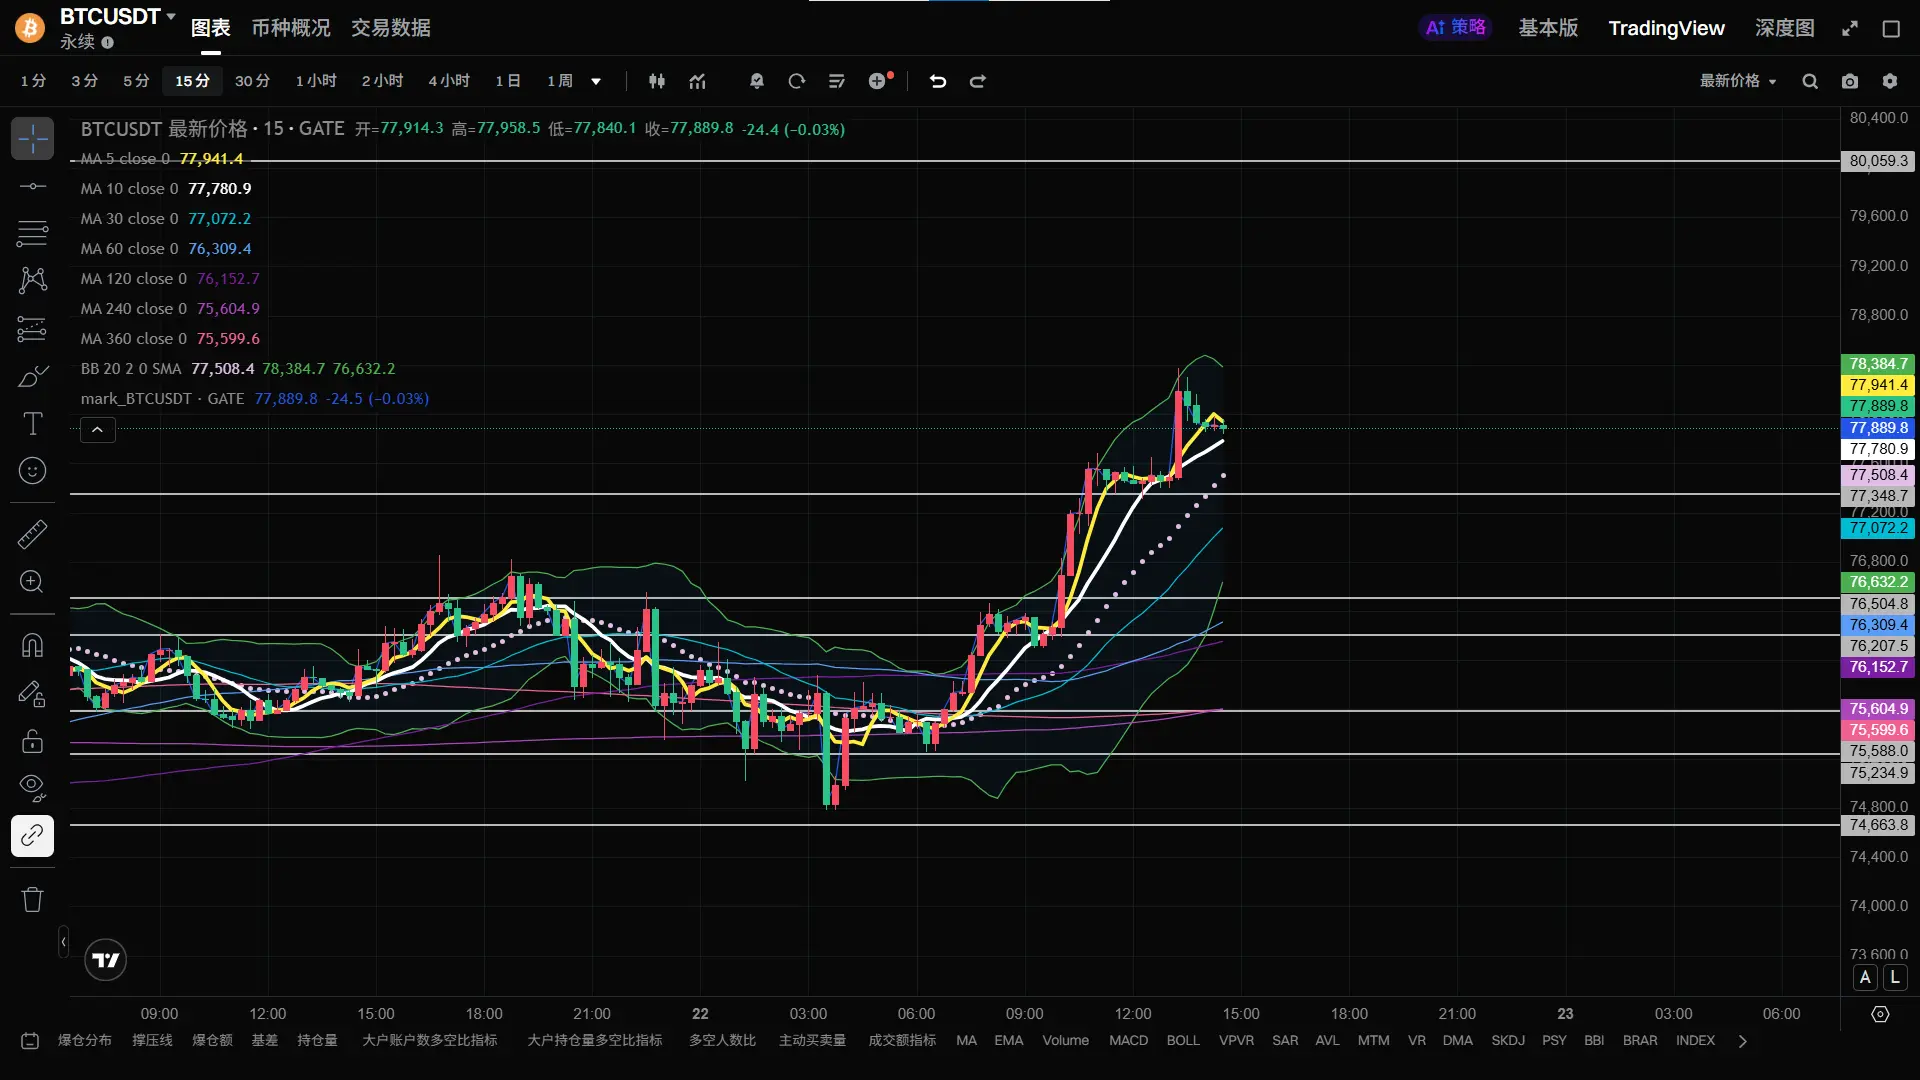Click the undo arrow
Image resolution: width=1920 pixels, height=1080 pixels.
click(937, 81)
